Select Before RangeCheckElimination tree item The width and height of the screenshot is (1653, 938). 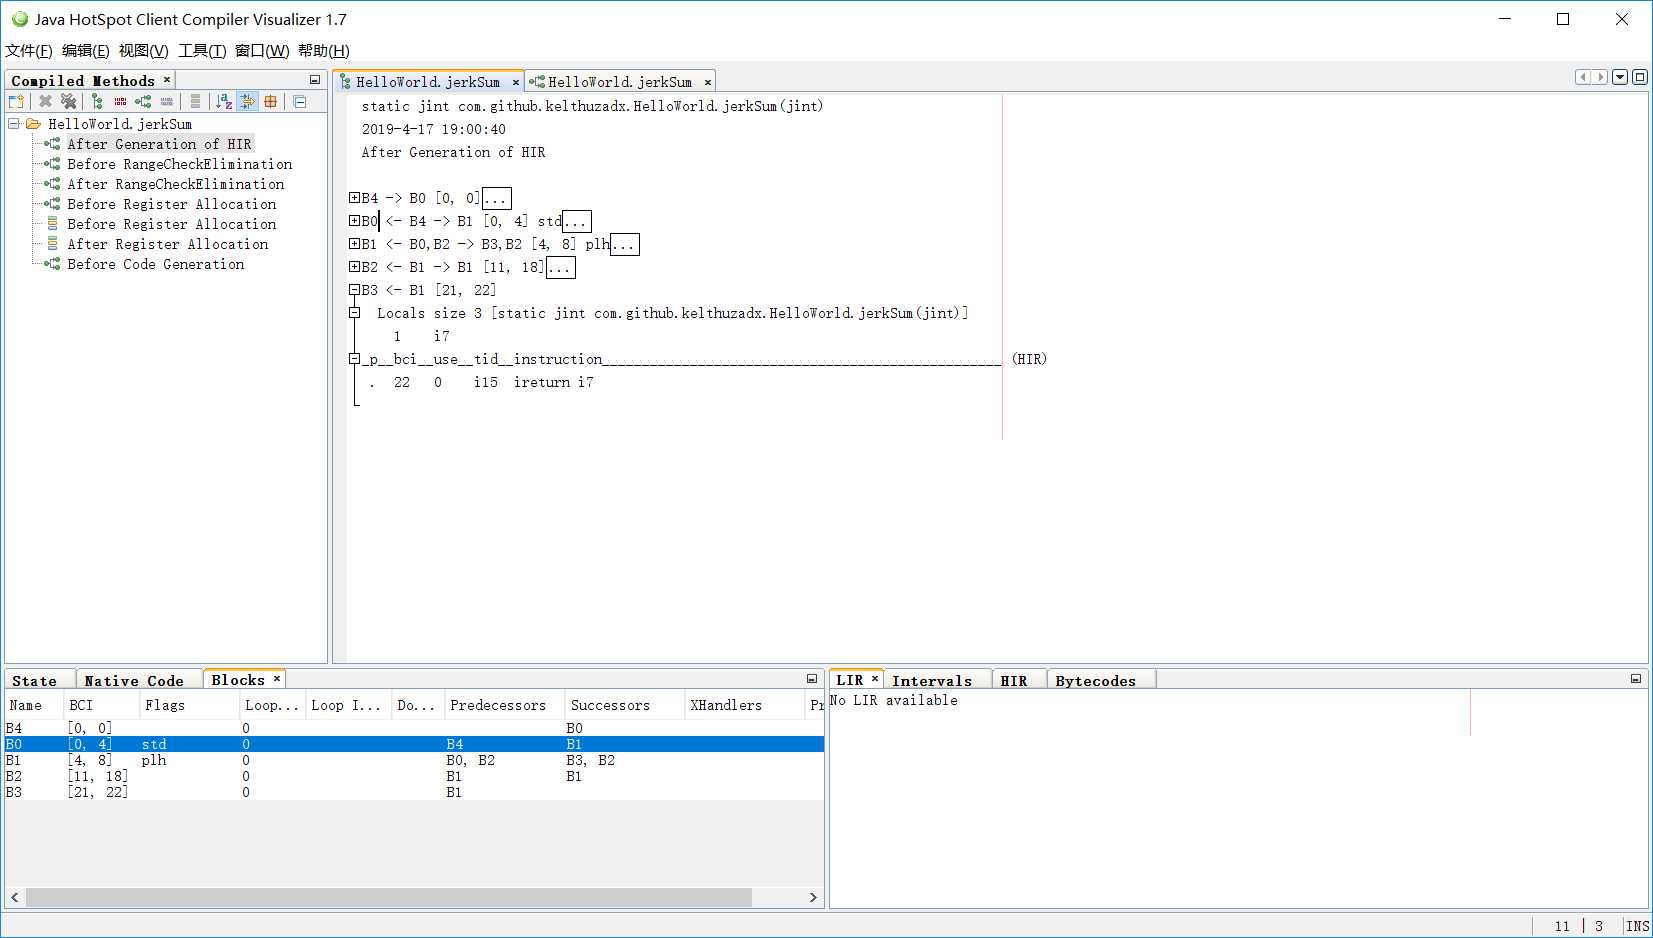point(180,164)
